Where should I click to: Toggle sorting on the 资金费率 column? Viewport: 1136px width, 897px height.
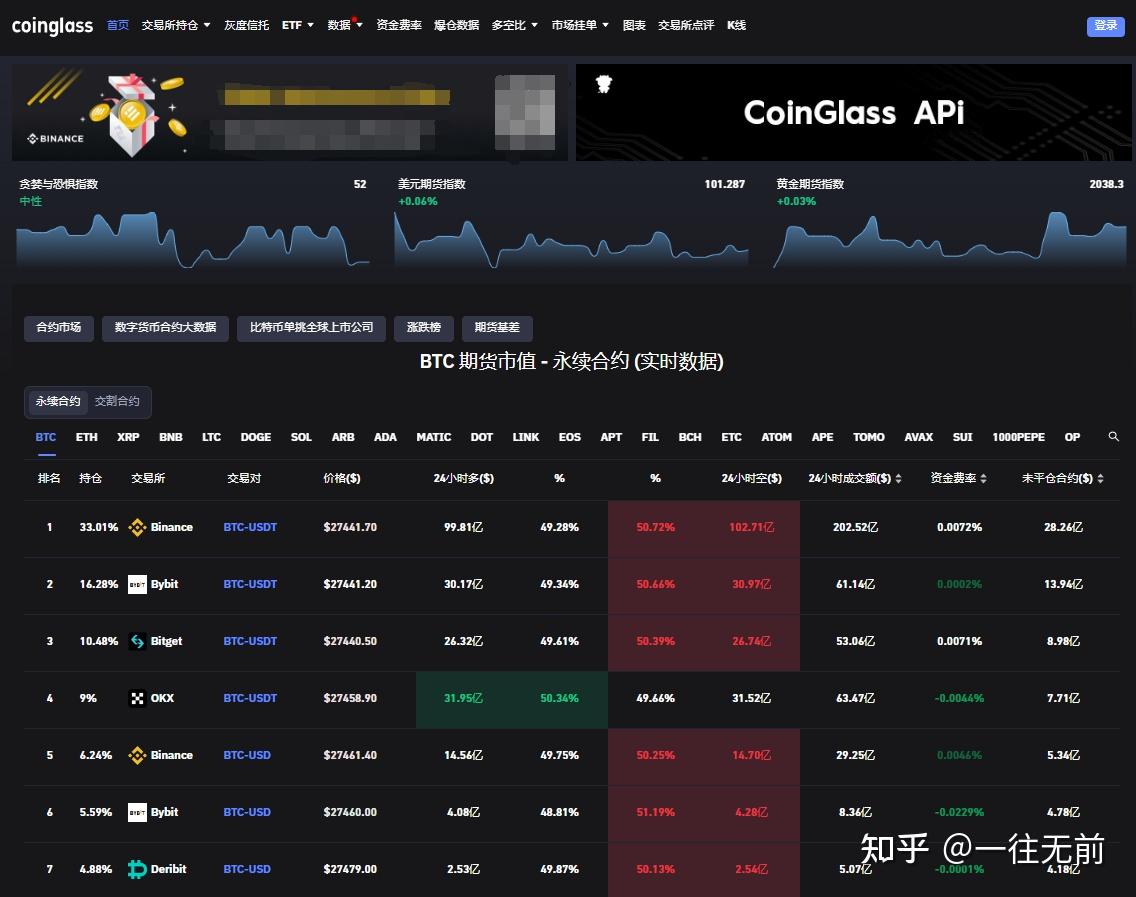point(957,478)
